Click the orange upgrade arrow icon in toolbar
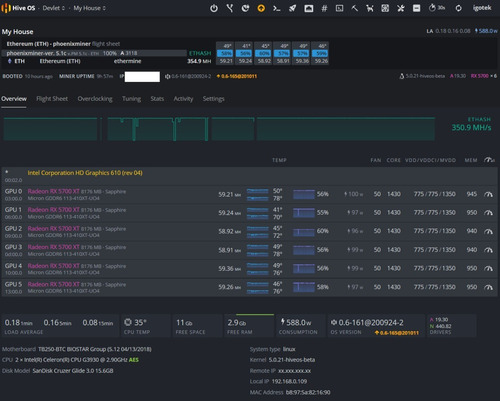500x401 pixels. click(261, 8)
